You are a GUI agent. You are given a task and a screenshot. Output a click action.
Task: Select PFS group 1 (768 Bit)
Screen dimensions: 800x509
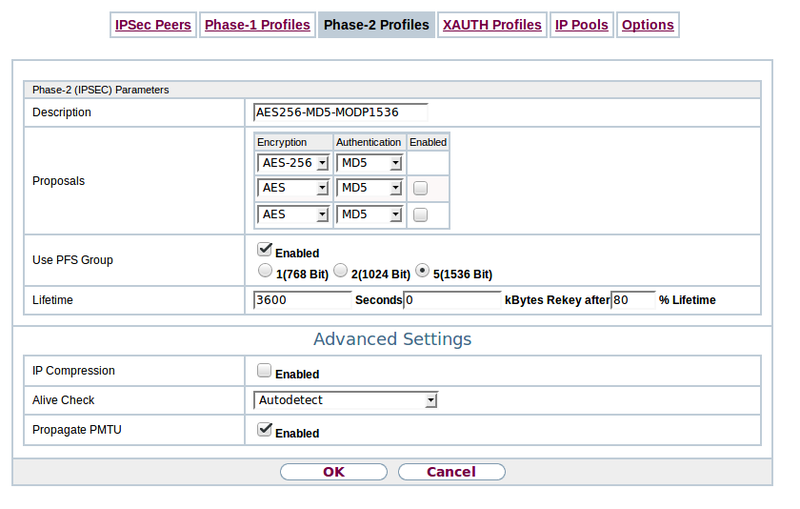265,271
